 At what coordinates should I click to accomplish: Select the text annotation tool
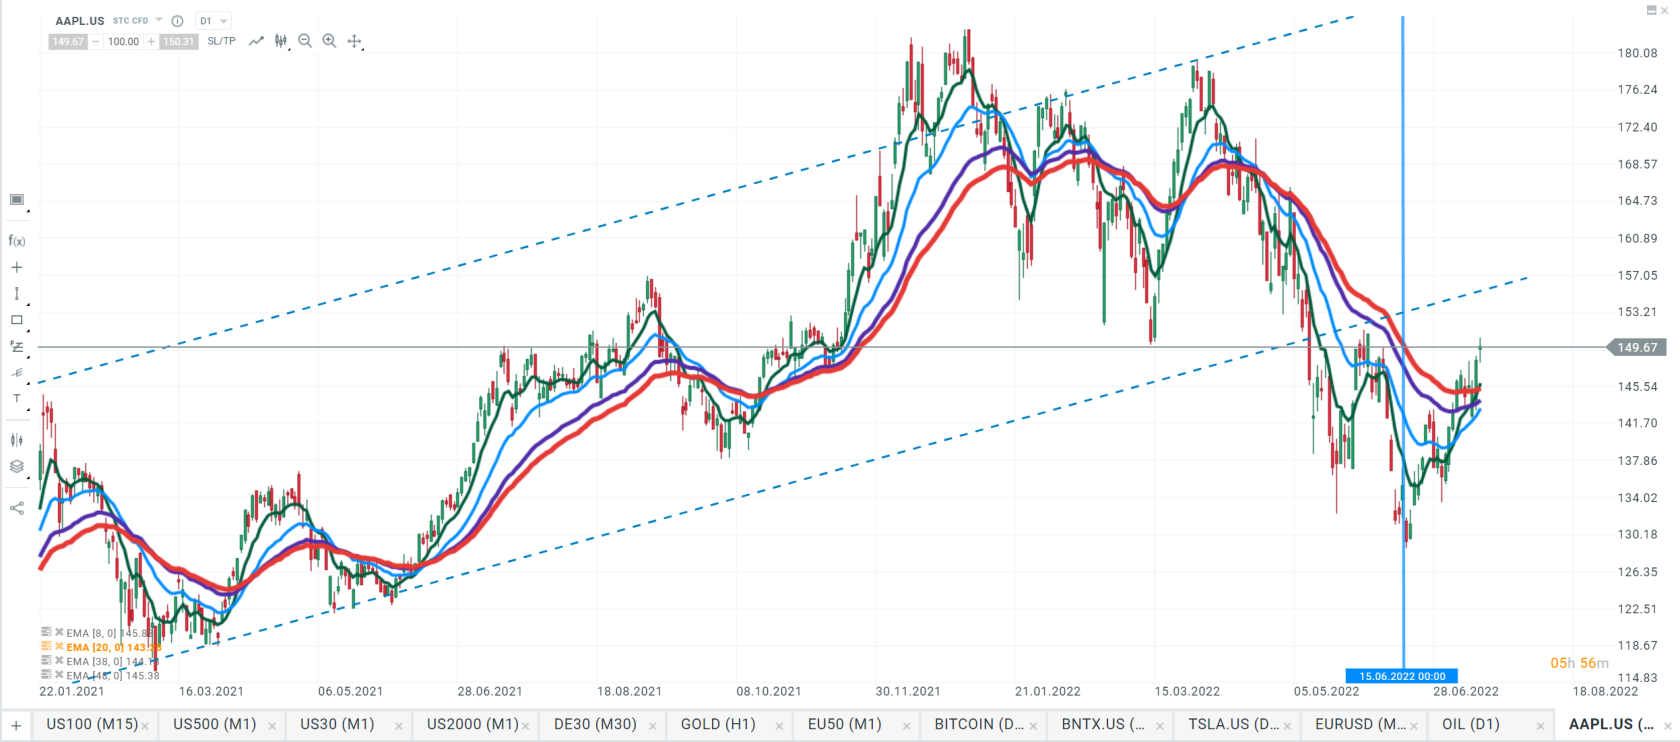pos(16,398)
